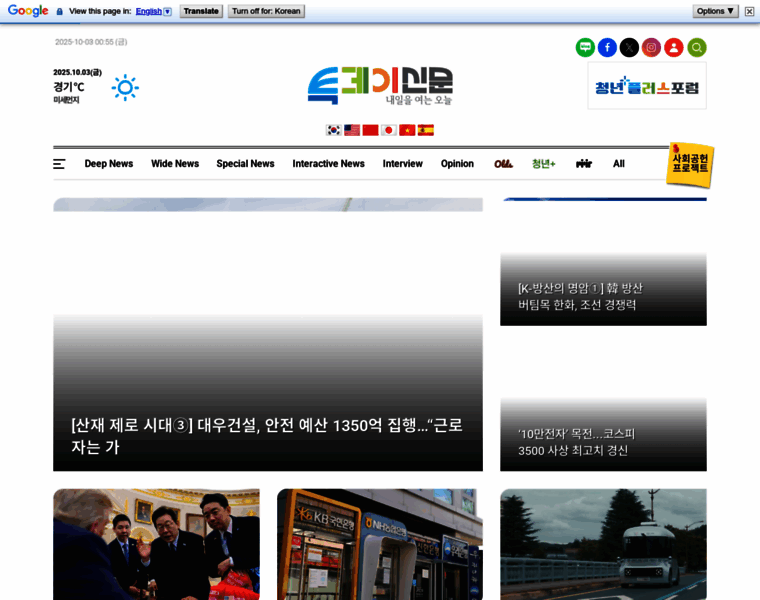
Task: Click the yellow sticky-note project banner
Action: (690, 164)
